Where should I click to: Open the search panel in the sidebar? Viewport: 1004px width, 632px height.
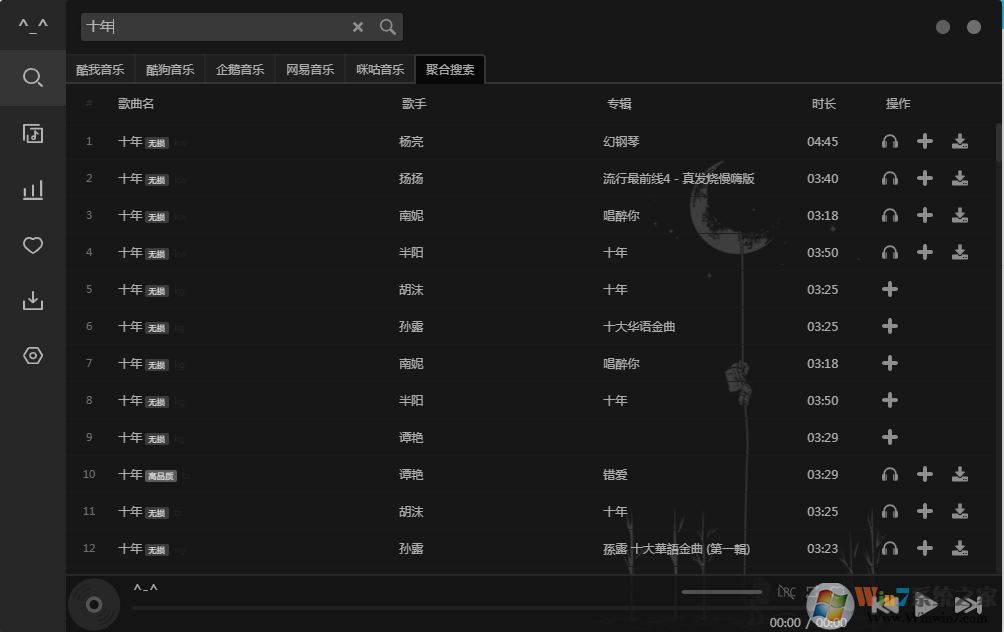pyautogui.click(x=32, y=77)
